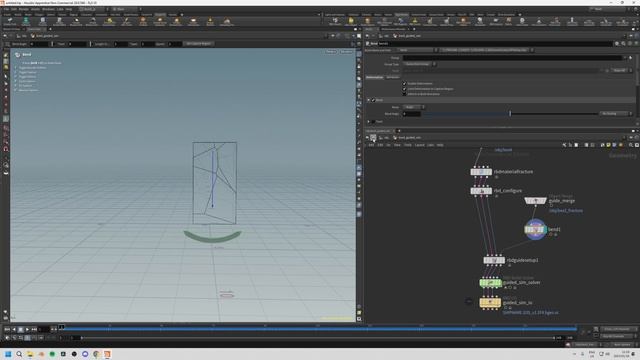The width and height of the screenshot is (640, 360).
Task: Open the scaling dropdown beside Bend Angle slider
Action: (x=617, y=113)
